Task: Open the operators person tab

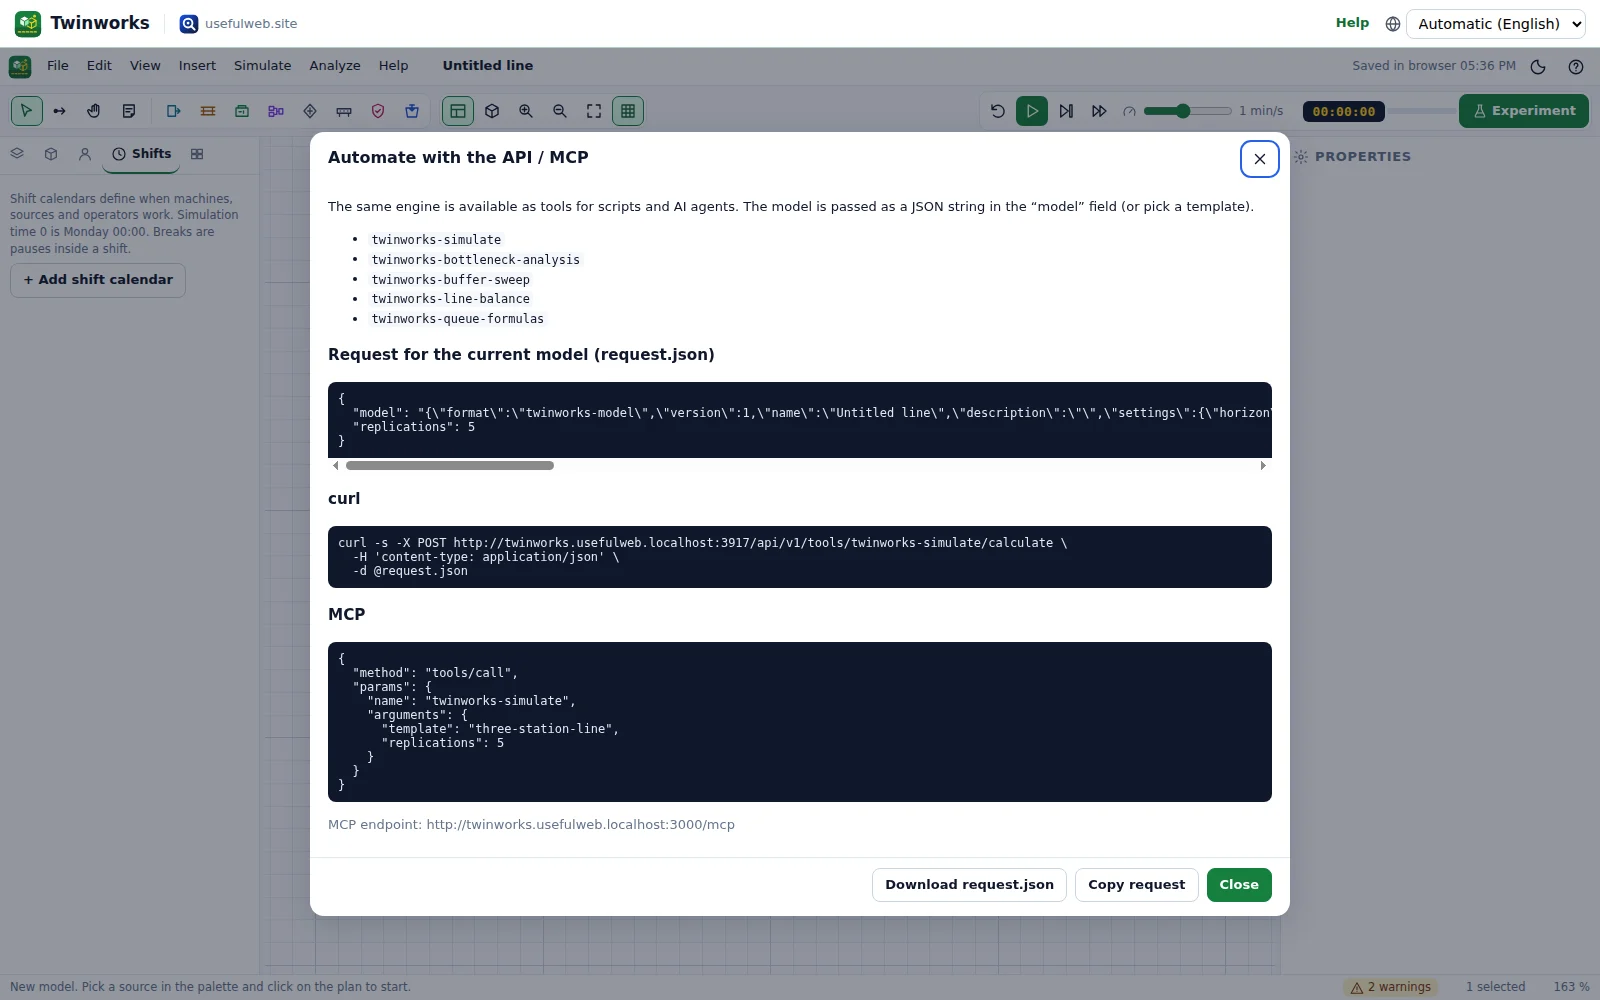Action: click(85, 154)
